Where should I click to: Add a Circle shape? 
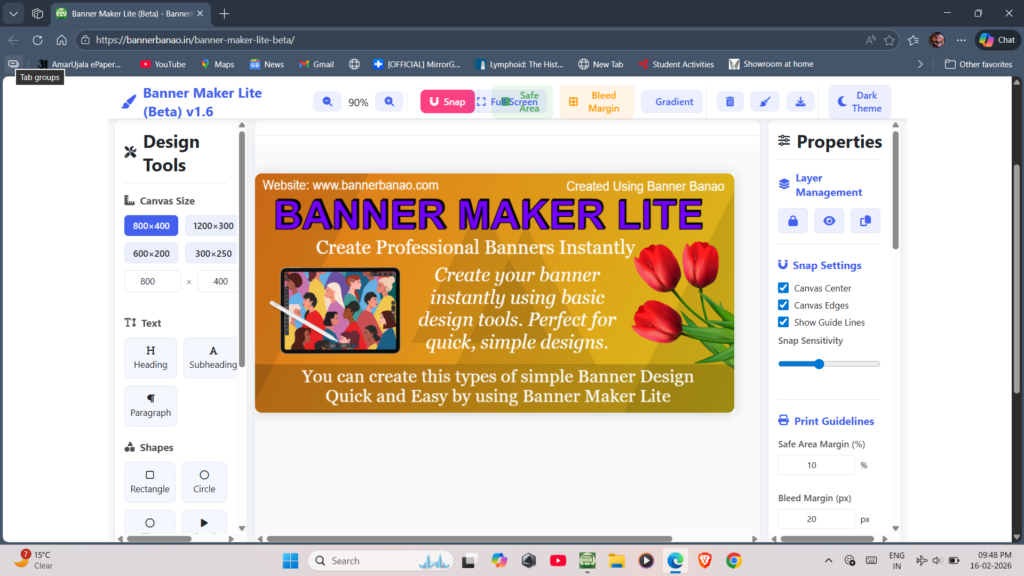pos(204,481)
